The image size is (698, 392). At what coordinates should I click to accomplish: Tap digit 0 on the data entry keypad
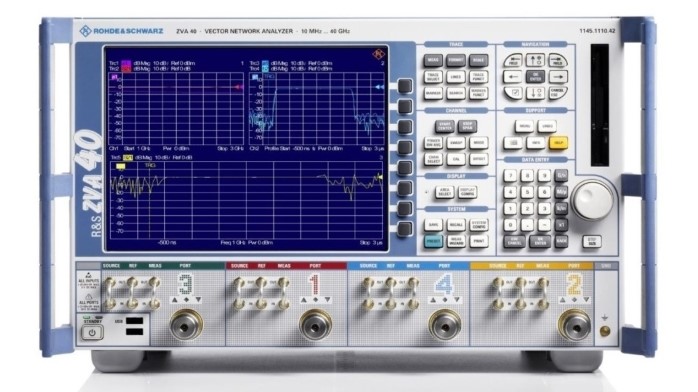(510, 225)
